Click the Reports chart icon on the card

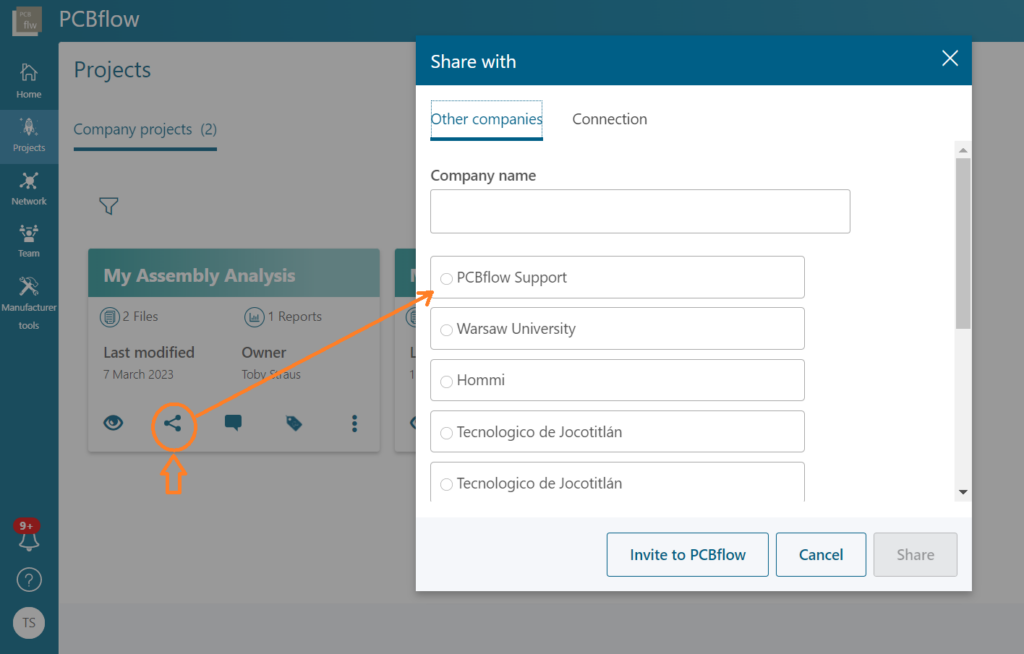[x=254, y=317]
